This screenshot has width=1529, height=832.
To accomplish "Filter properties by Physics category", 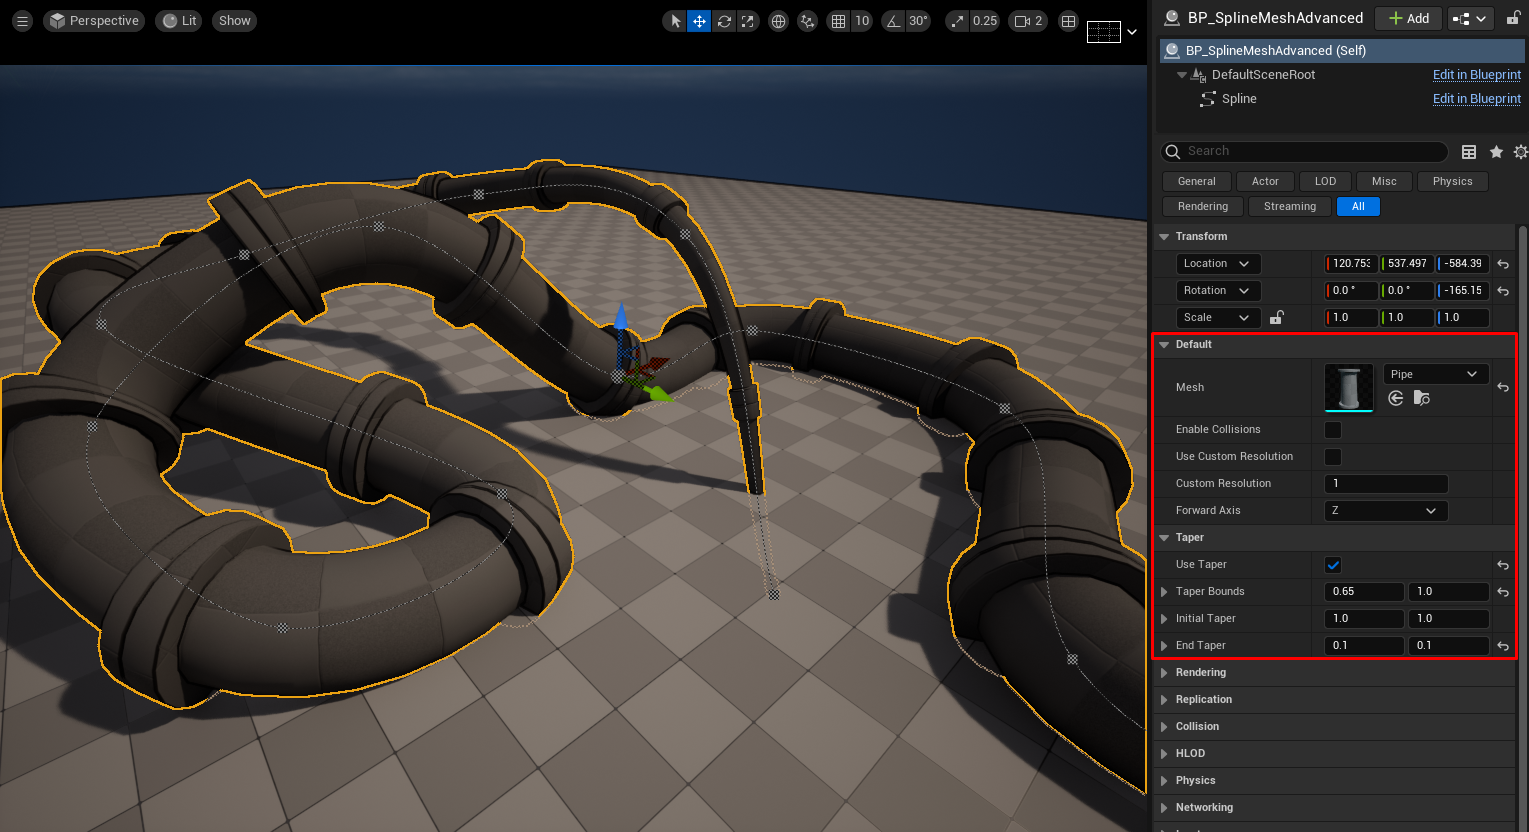I will click(x=1452, y=182).
